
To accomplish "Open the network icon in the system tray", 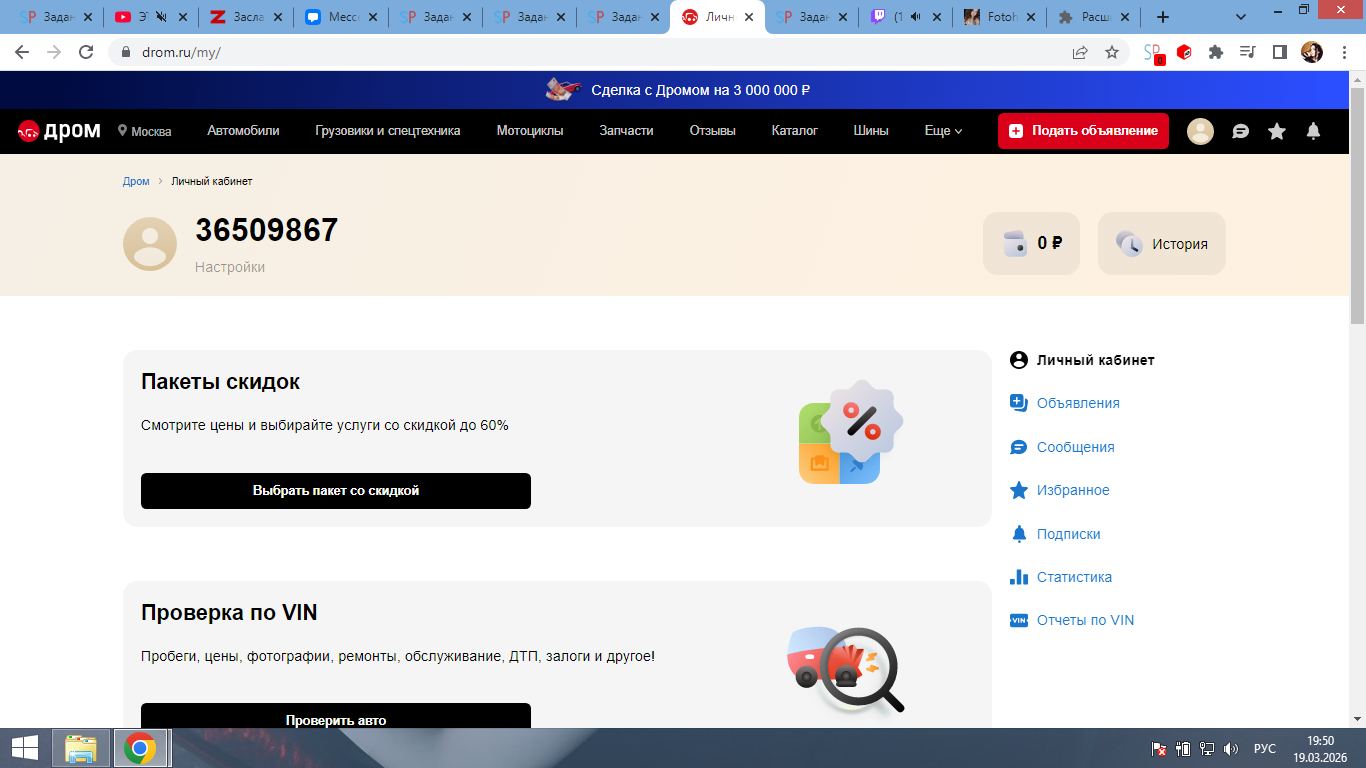I will (1207, 748).
